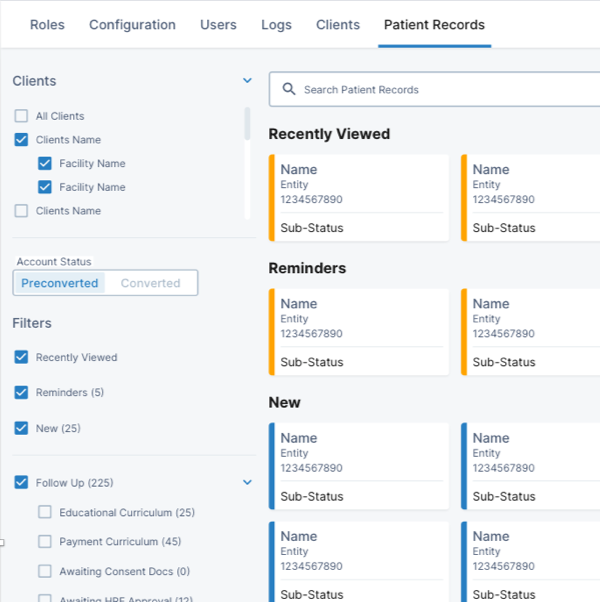The width and height of the screenshot is (600, 602).
Task: Check Awaiting Consent Docs (0) filter
Action: tap(45, 571)
